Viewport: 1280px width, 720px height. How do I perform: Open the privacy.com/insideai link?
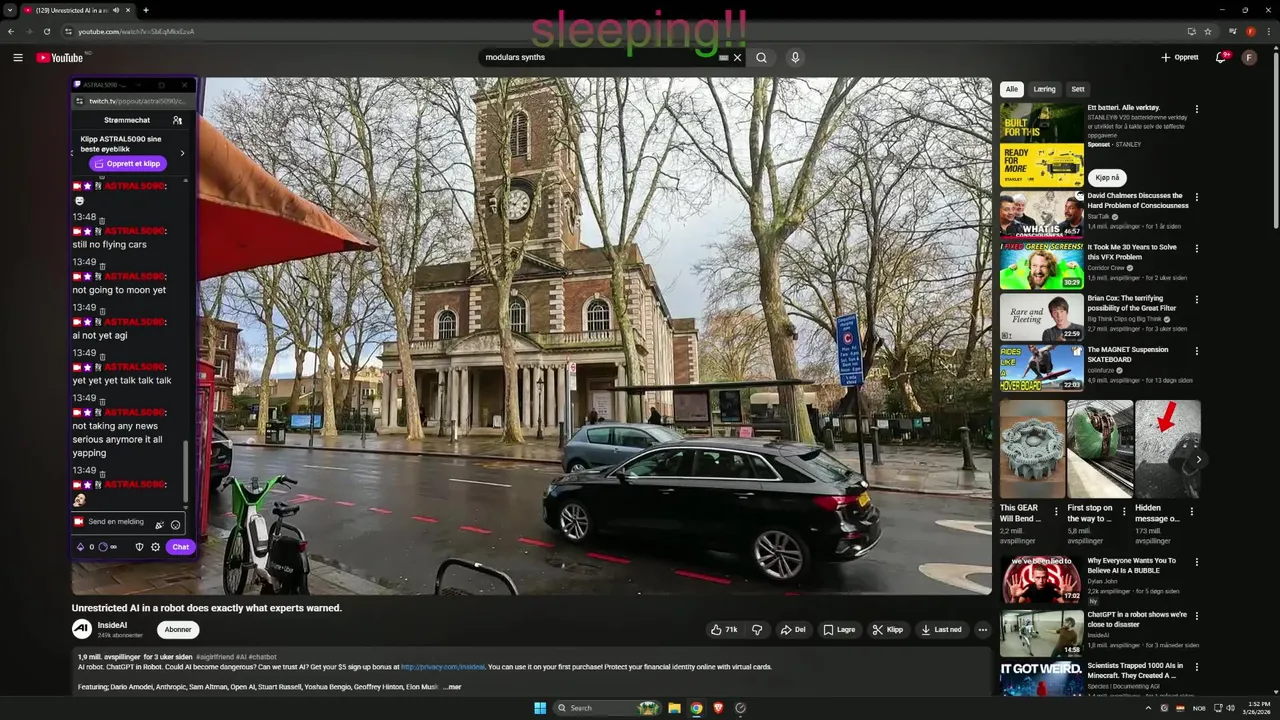tap(443, 667)
